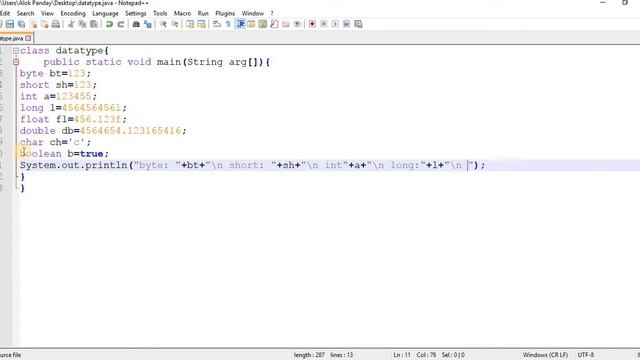Image resolution: width=640 pixels, height=360 pixels.
Task: Close the current document via toolbar icon
Action: pos(33,24)
